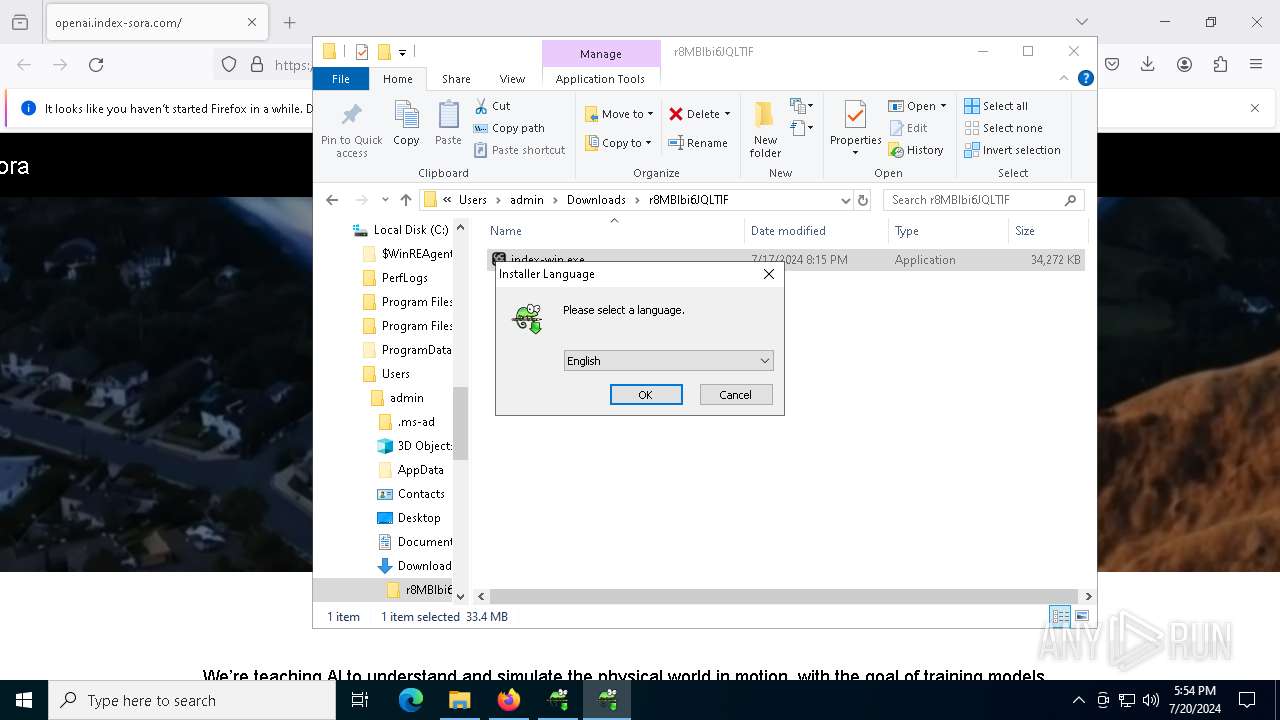Click the Paste icon in ribbon
This screenshot has height=720, width=1280.
tap(448, 123)
